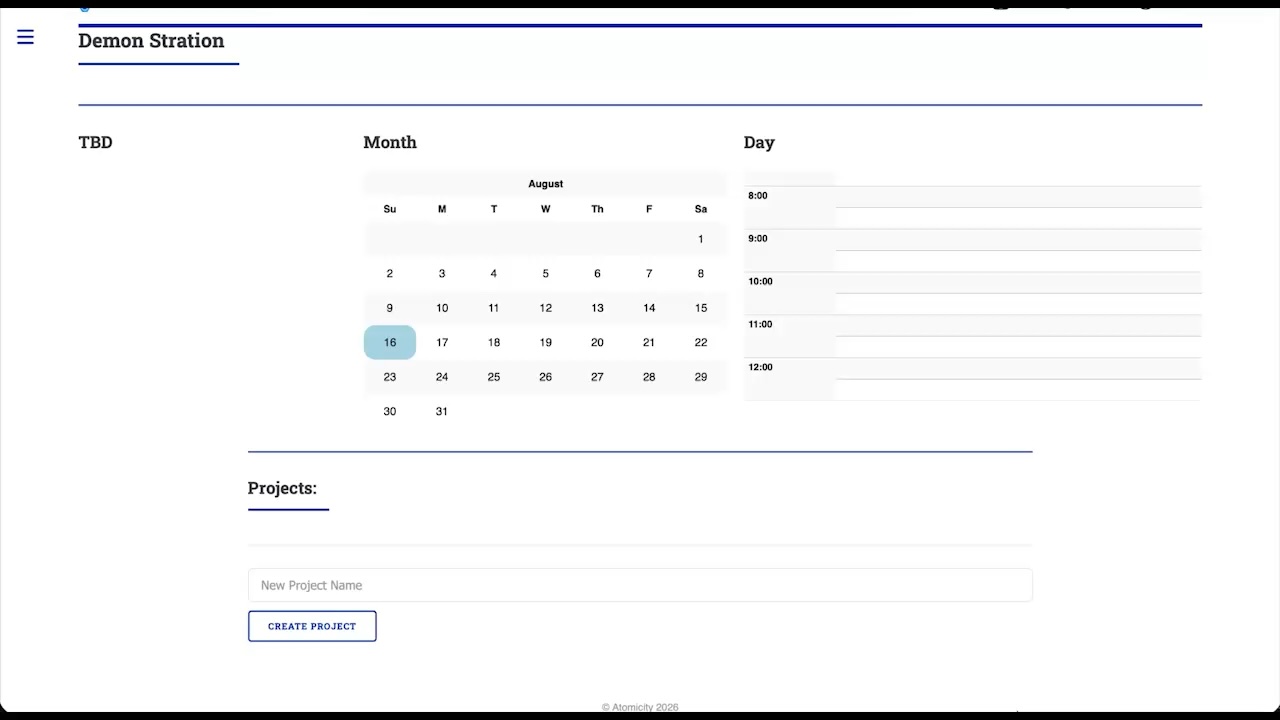Click the 8:00 time slot
1280x720 pixels.
pos(972,197)
